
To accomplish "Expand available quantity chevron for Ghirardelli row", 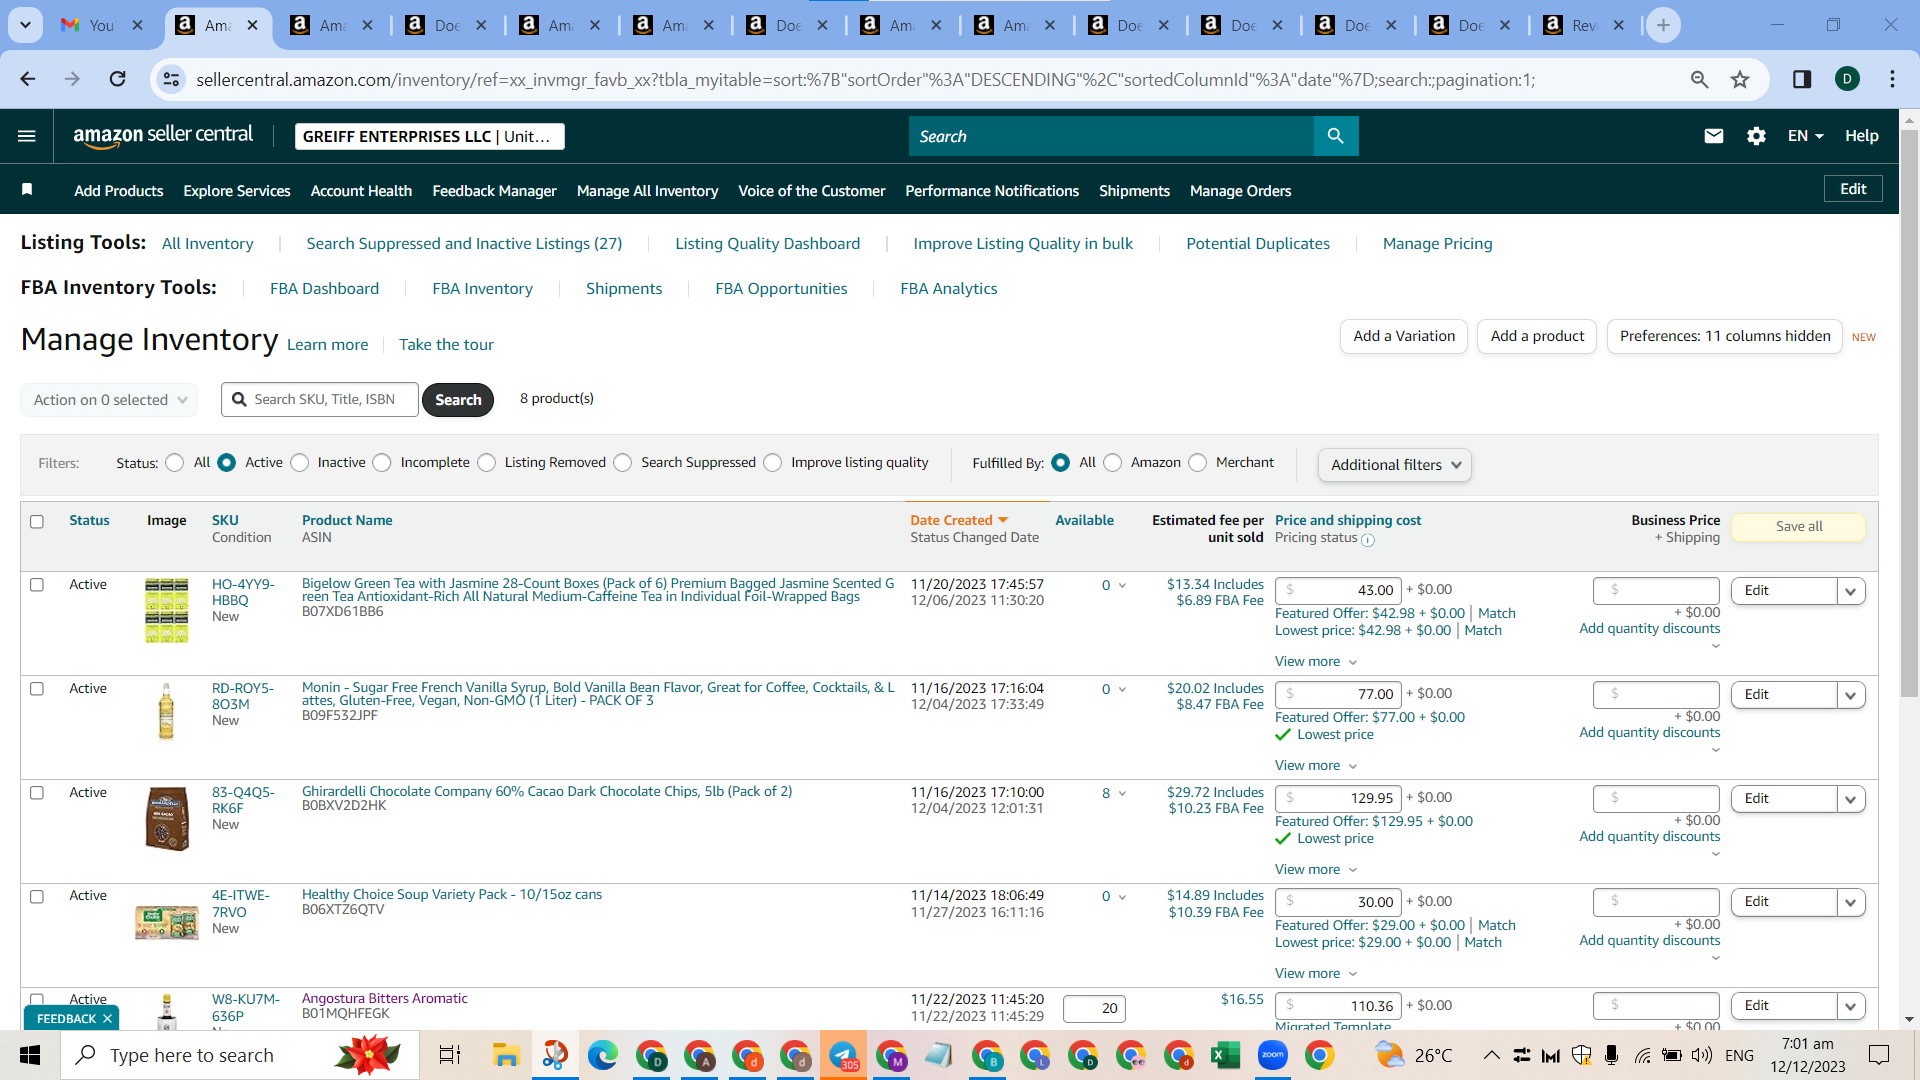I will coord(1122,794).
